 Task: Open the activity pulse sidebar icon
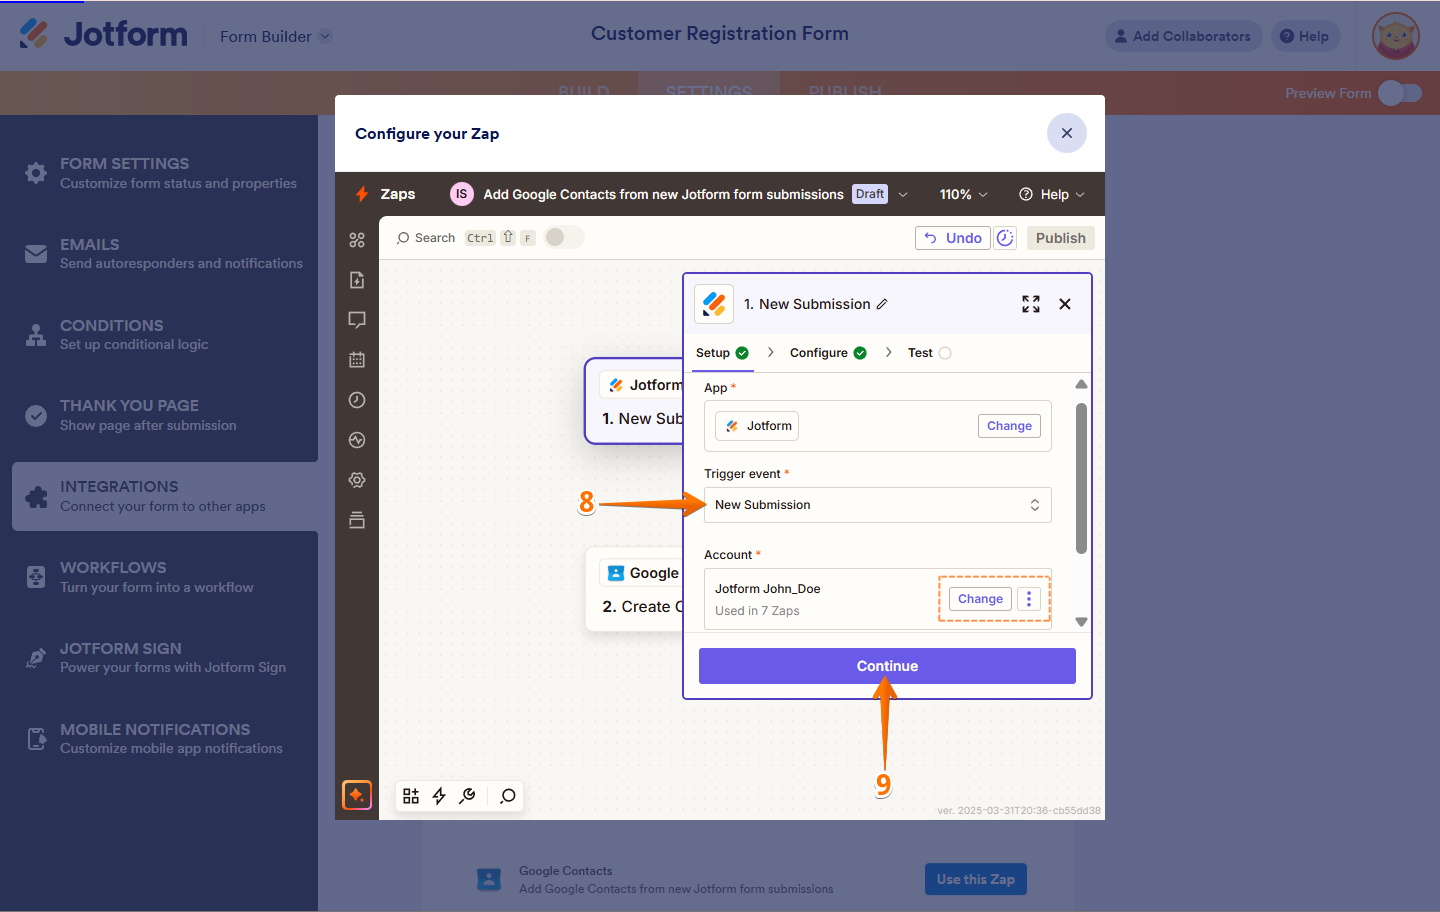[357, 440]
